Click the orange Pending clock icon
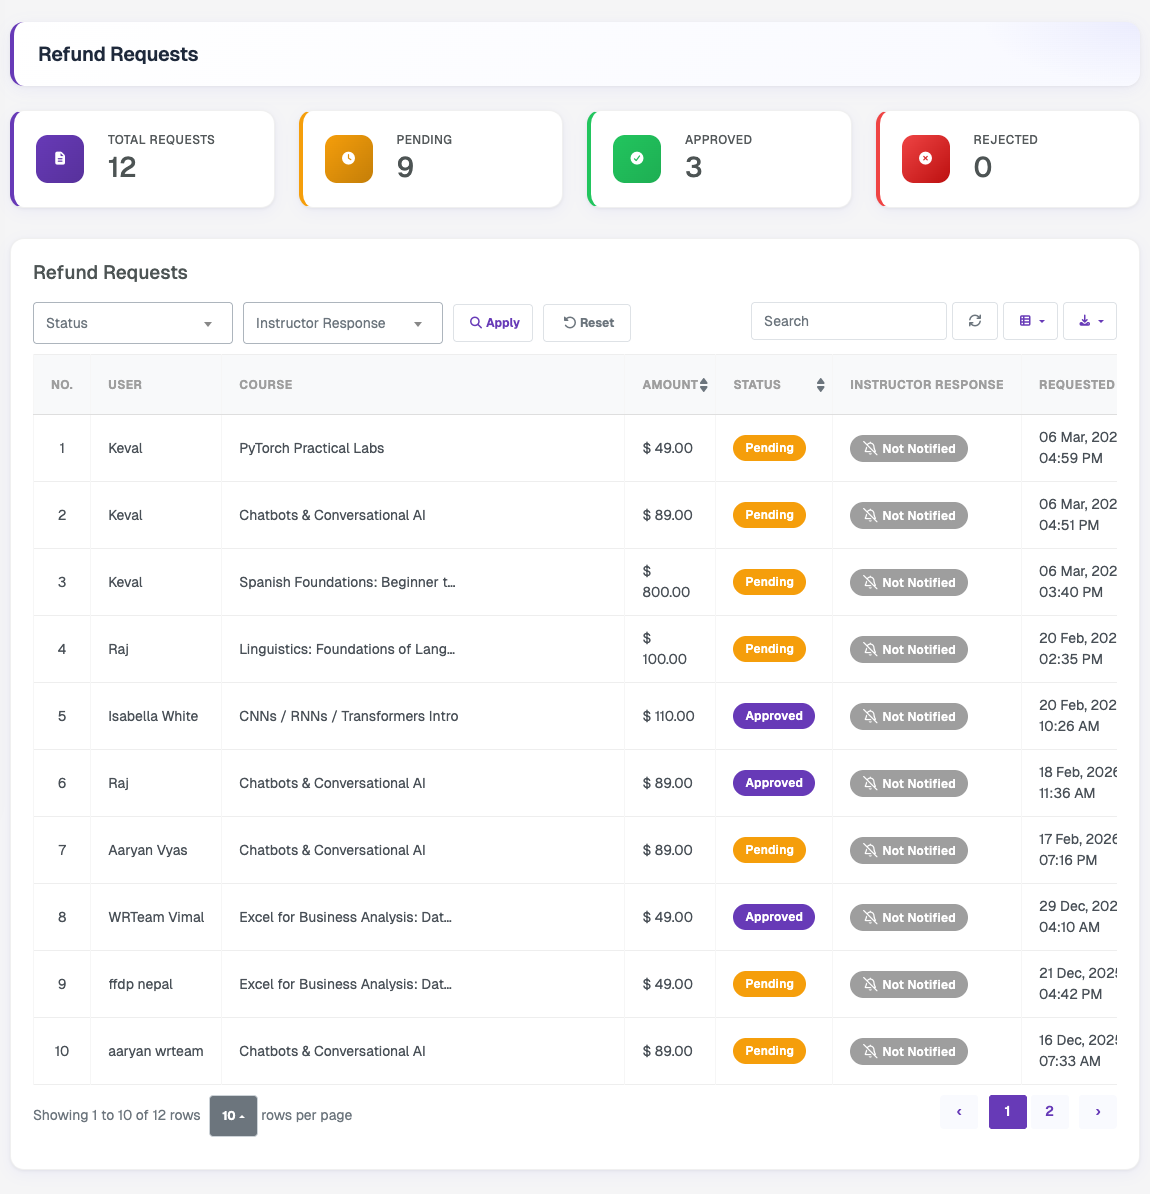Screen dimensions: 1150x1194 pyautogui.click(x=349, y=158)
